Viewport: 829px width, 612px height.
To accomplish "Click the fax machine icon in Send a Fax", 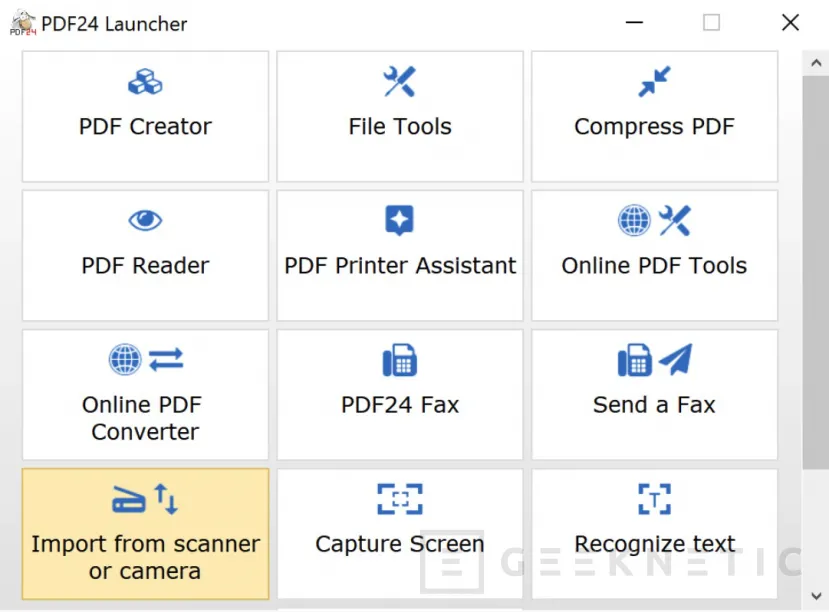I will [634, 360].
